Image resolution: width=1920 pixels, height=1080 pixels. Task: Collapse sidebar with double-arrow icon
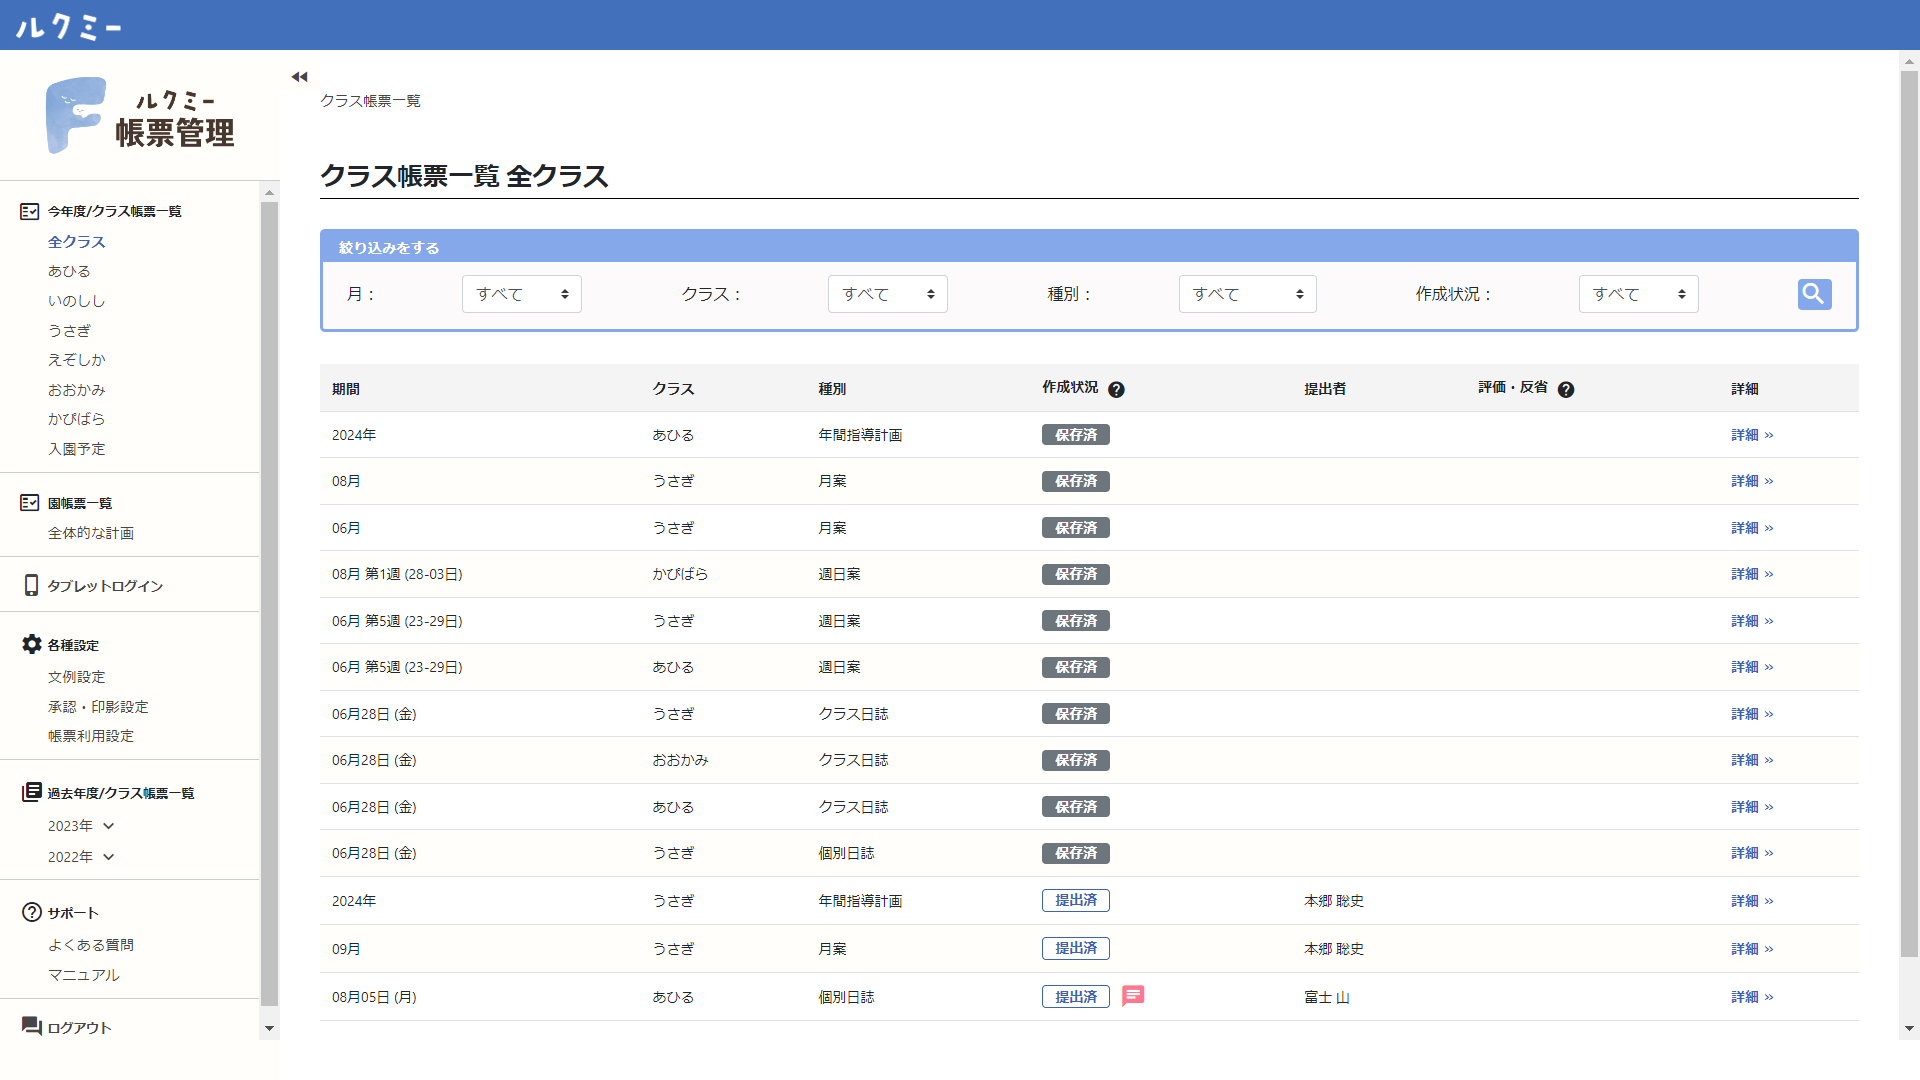click(x=299, y=77)
